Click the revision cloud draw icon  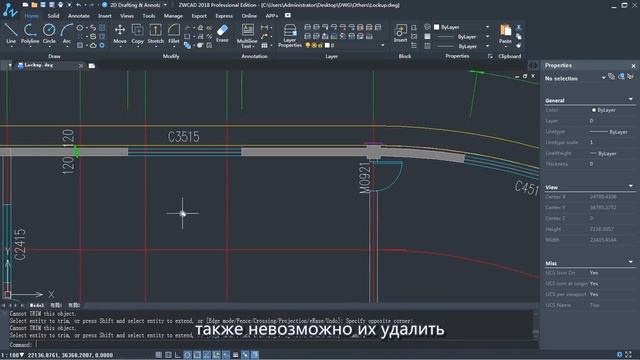click(93, 45)
